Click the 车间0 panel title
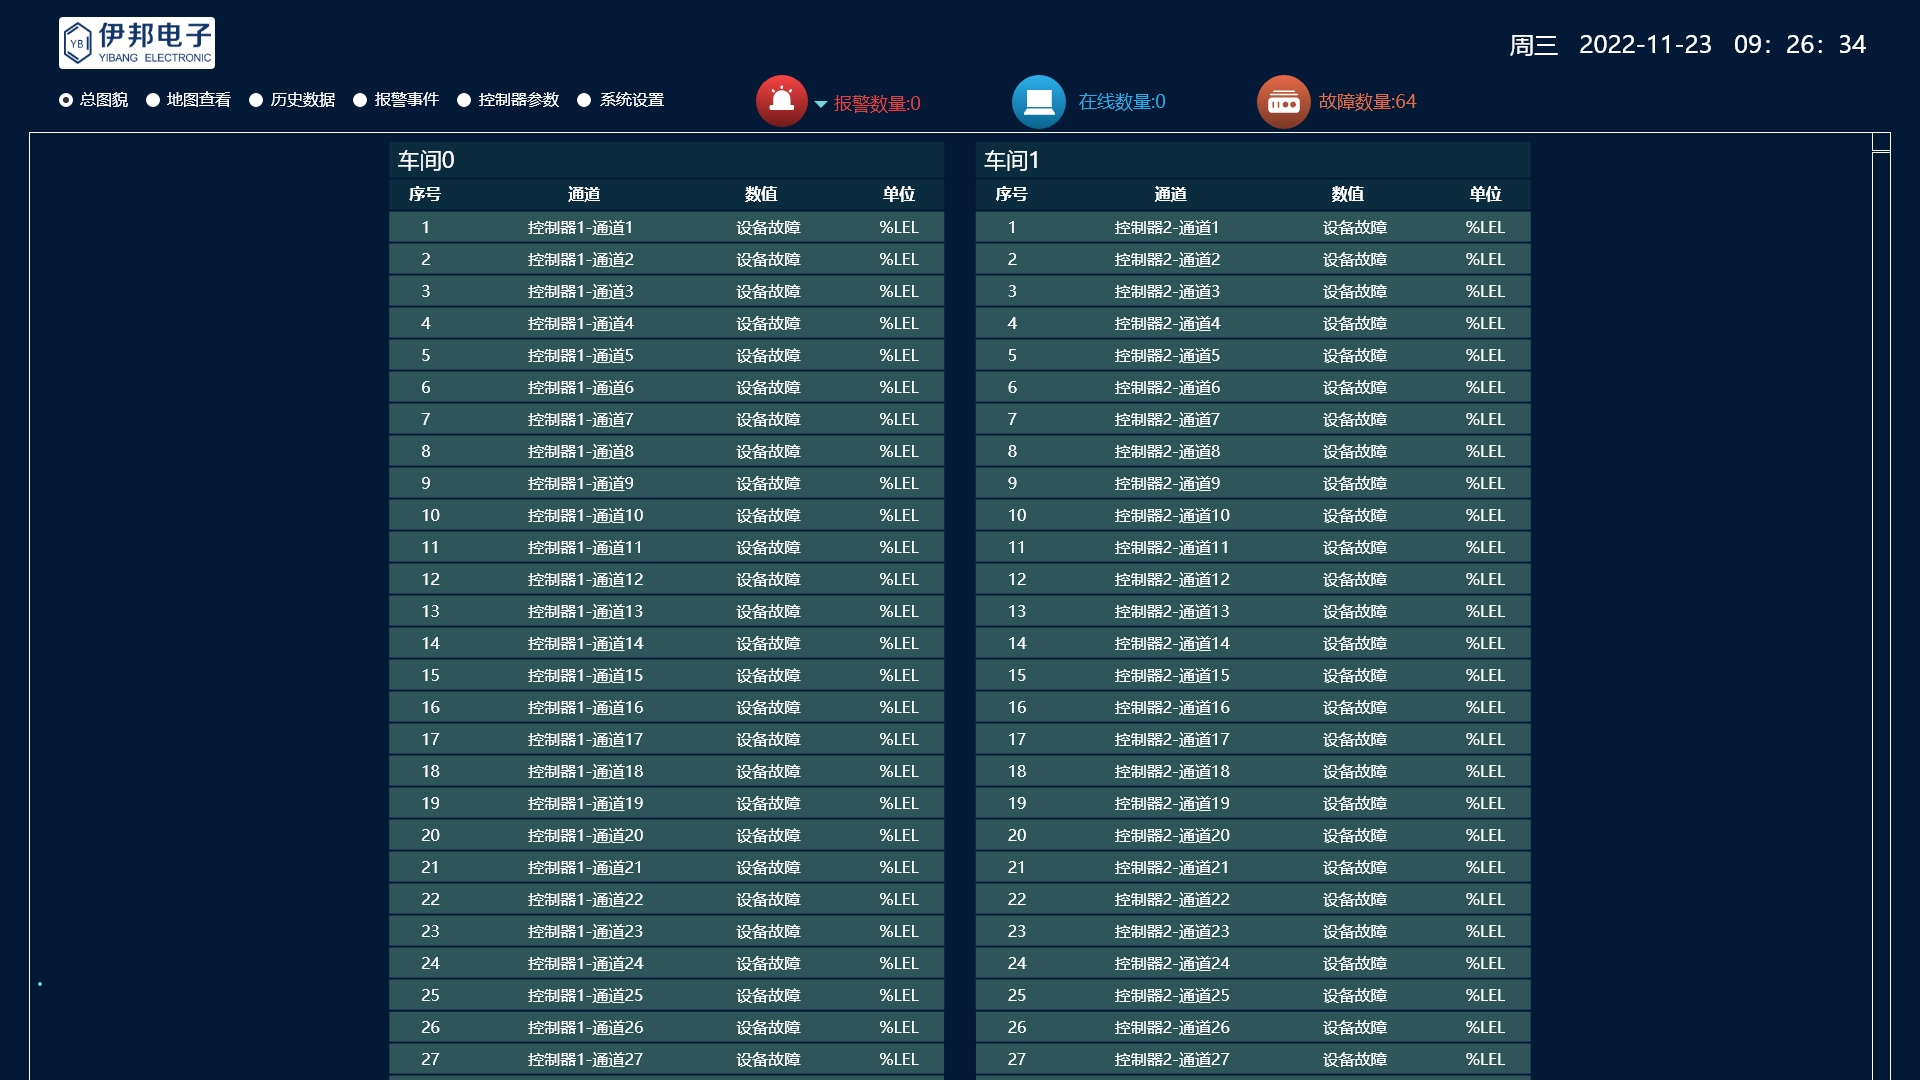Viewport: 1920px width, 1080px height. 426,160
